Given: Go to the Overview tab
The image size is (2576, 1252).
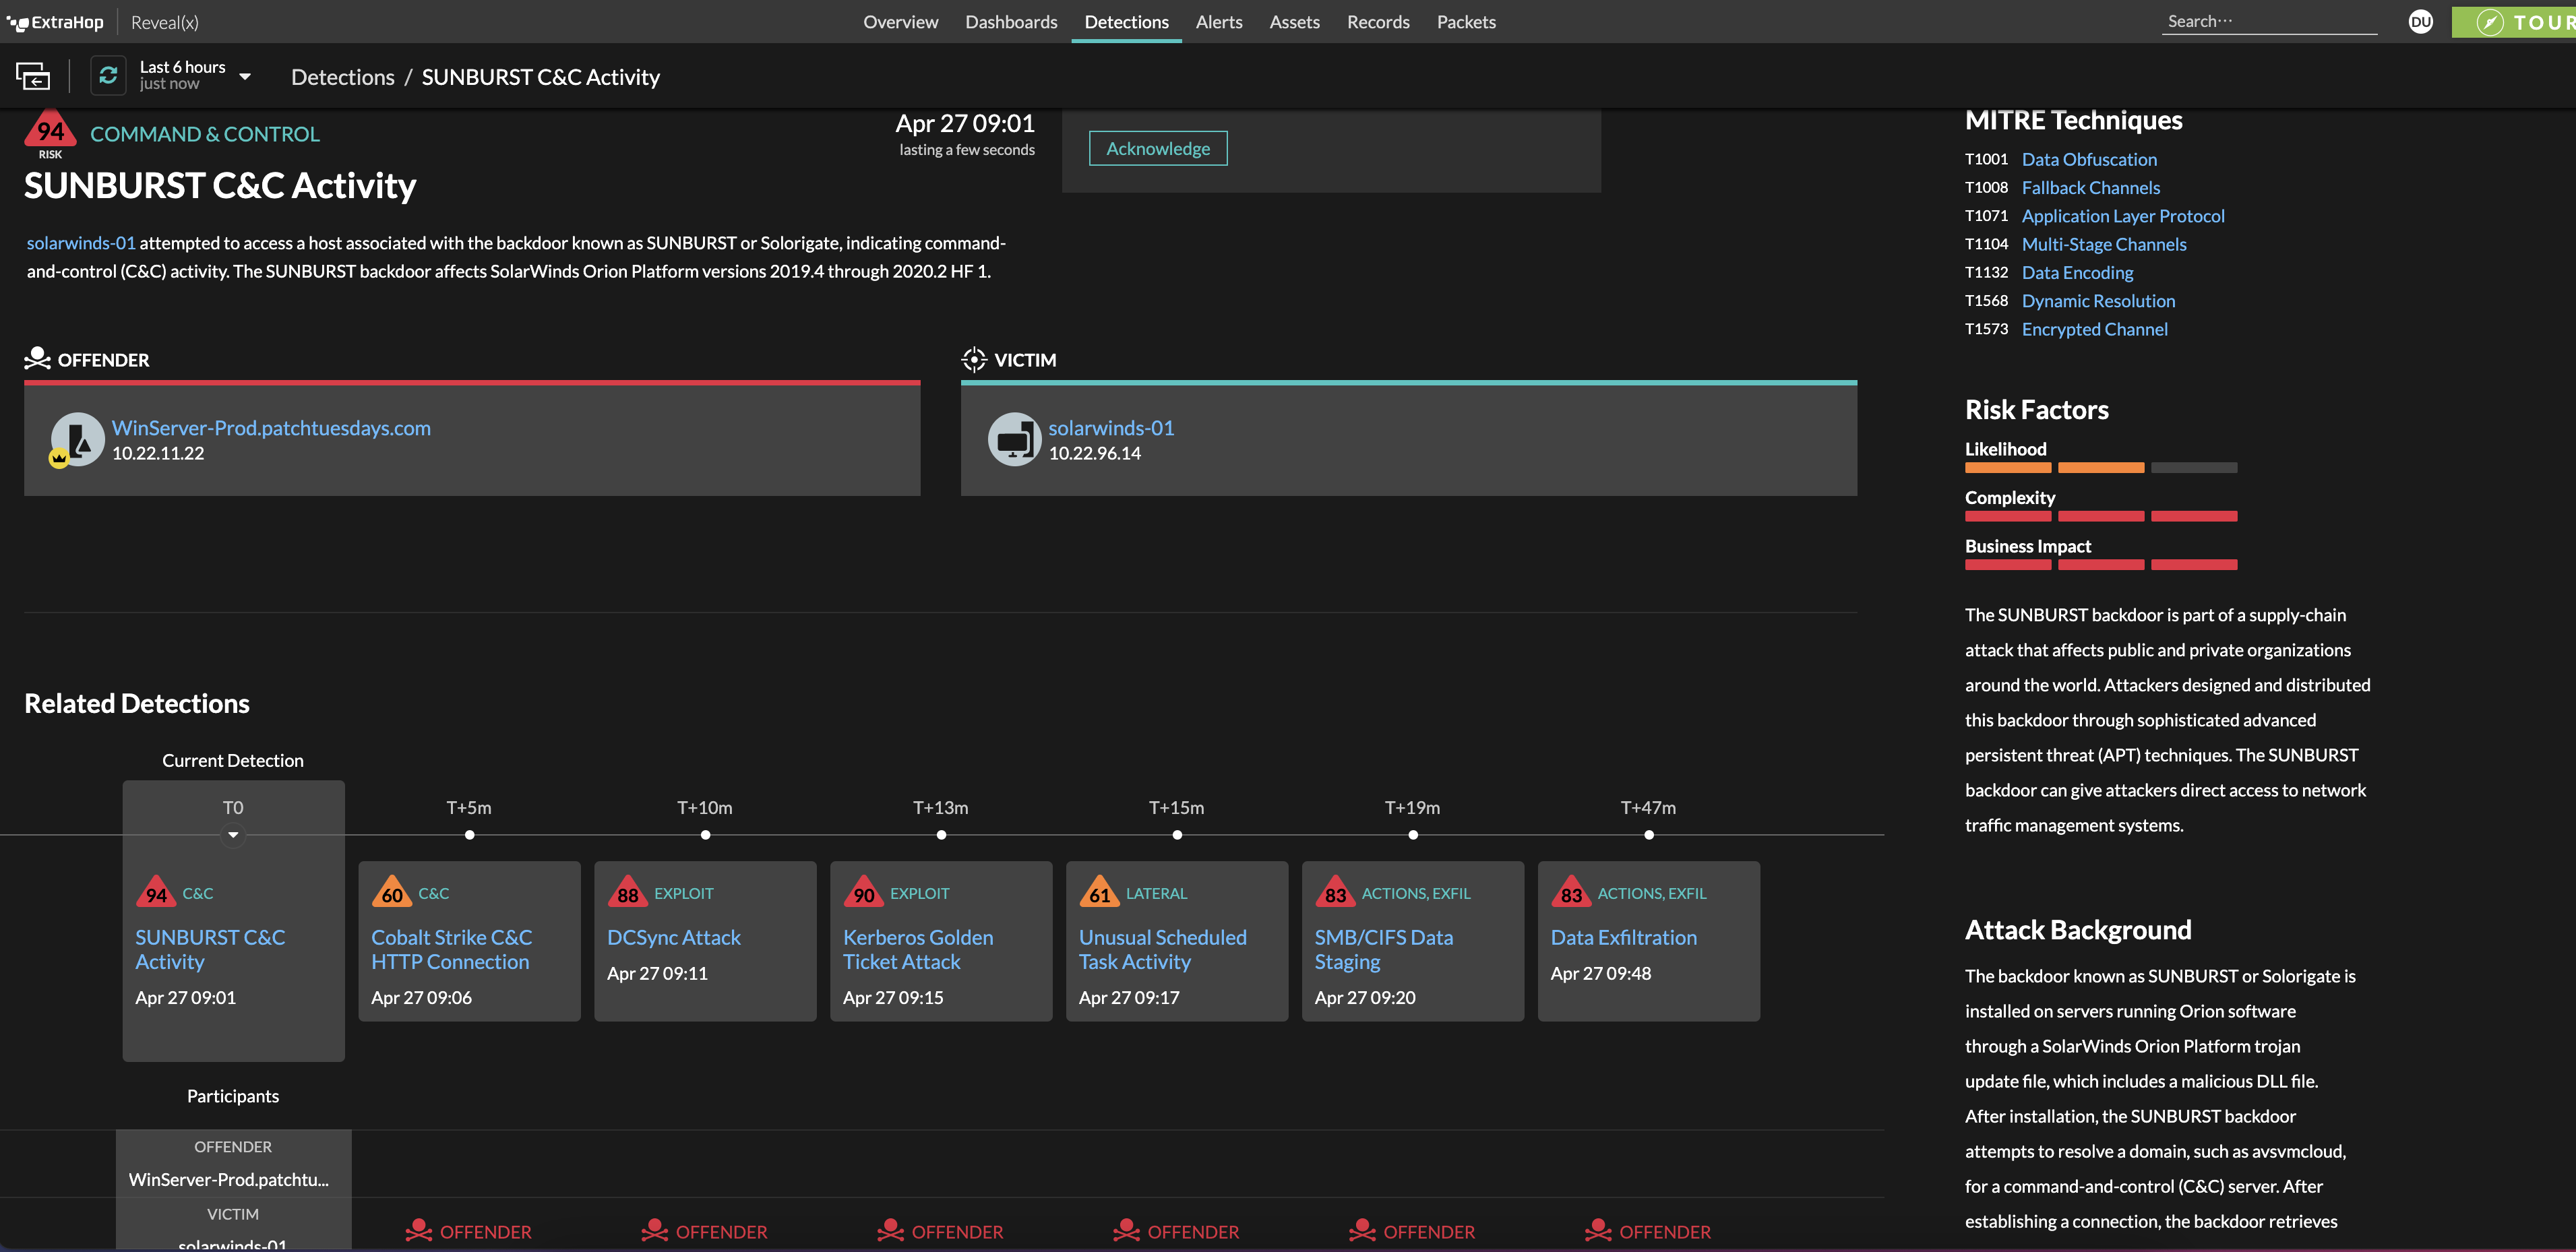Looking at the screenshot, I should (900, 22).
